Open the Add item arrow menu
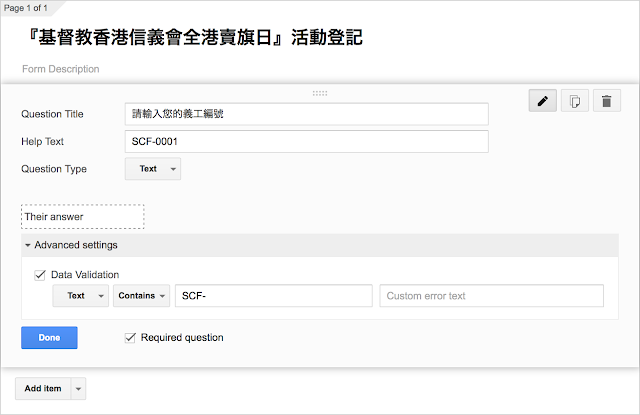Viewport: 640px width, 415px height. click(x=78, y=388)
